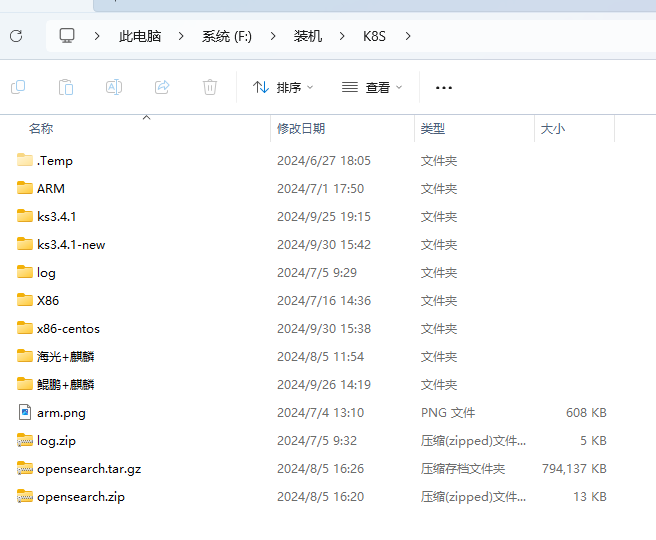
Task: Select the x86-centos folder name
Action: 68,329
